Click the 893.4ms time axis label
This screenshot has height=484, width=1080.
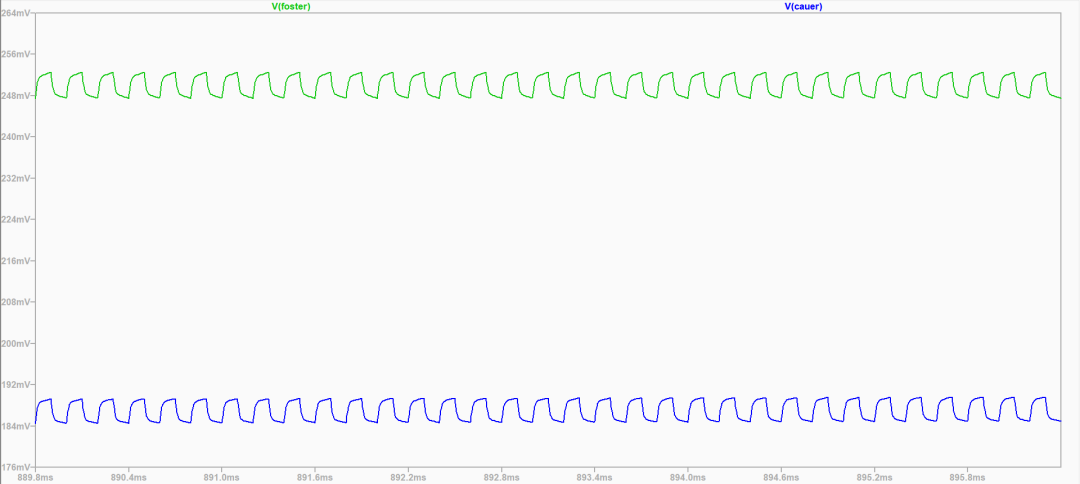tap(595, 477)
